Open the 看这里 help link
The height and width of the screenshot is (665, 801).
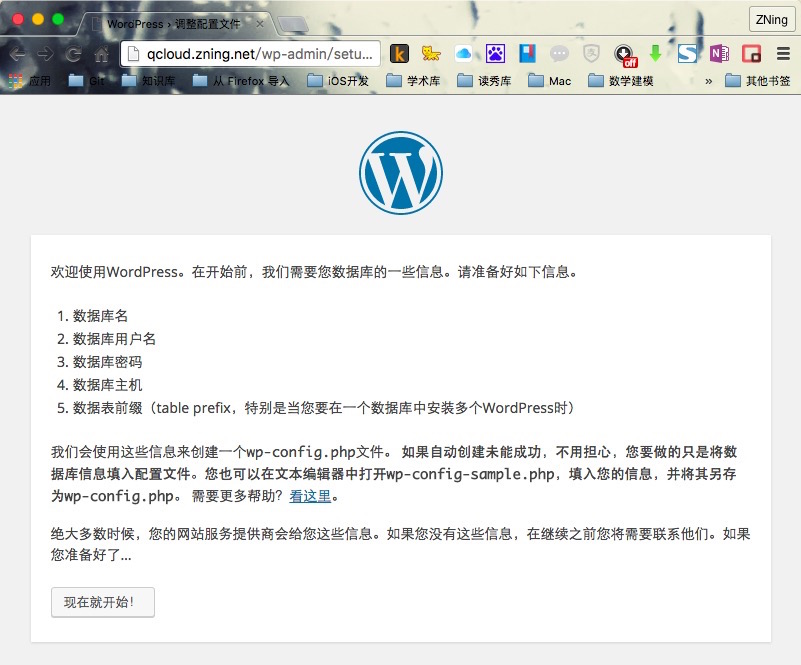(311, 496)
